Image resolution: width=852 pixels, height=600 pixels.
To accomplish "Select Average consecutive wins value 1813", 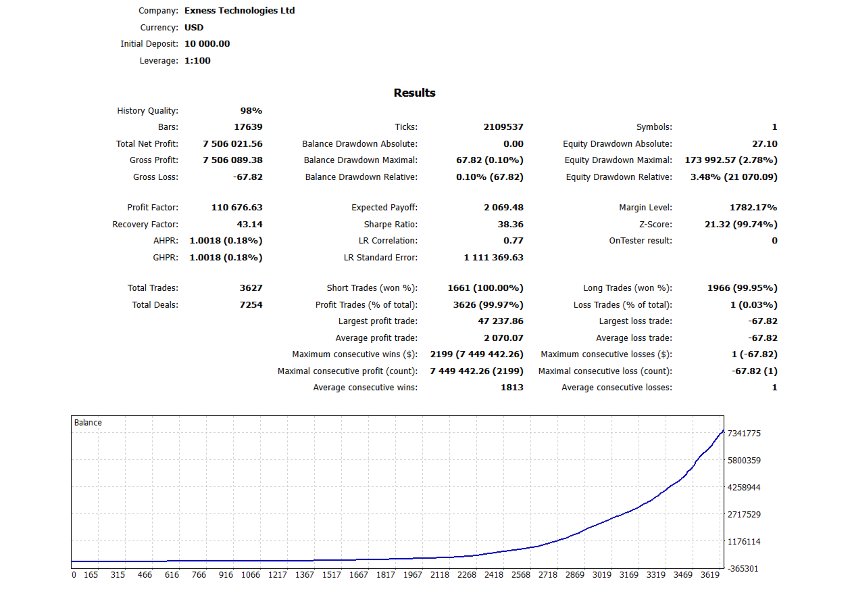I will click(512, 387).
